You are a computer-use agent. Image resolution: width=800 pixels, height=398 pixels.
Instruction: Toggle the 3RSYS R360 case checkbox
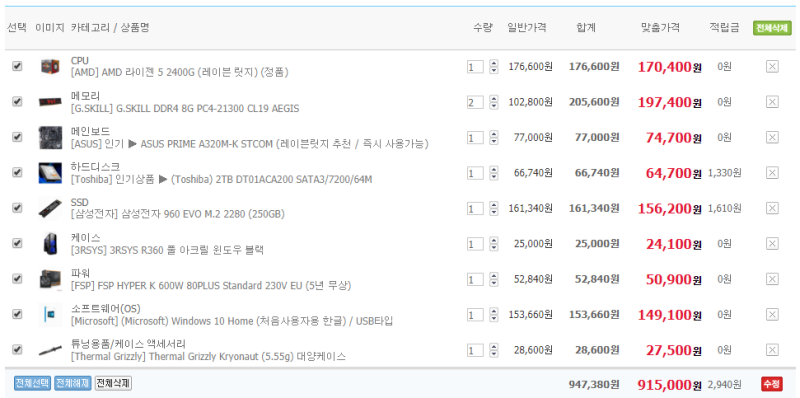click(17, 243)
